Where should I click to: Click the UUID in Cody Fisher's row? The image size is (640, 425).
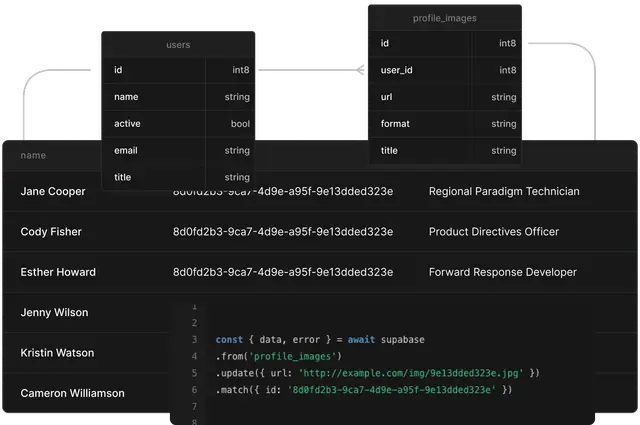coord(283,232)
